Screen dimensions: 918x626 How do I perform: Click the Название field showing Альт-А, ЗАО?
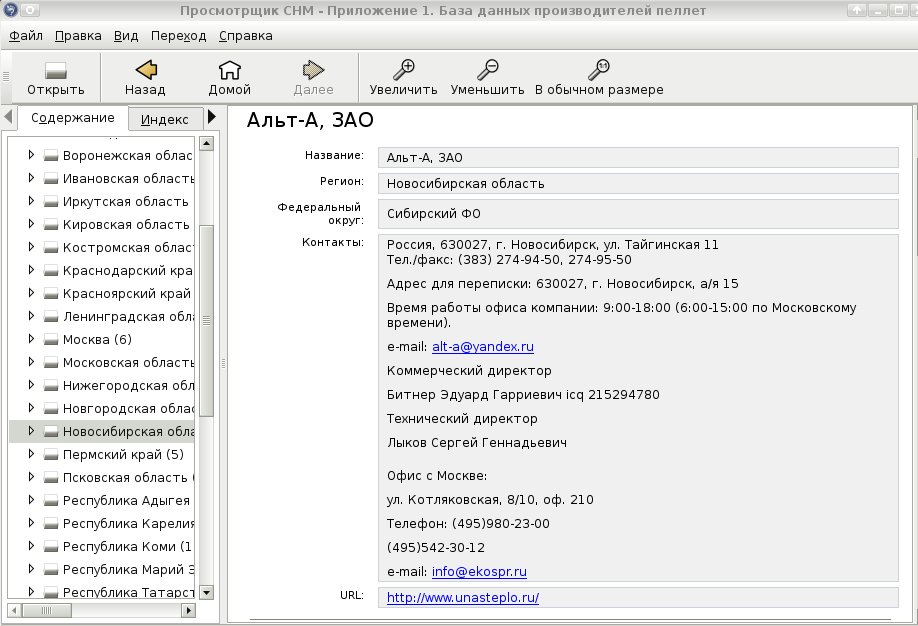pyautogui.click(x=638, y=158)
